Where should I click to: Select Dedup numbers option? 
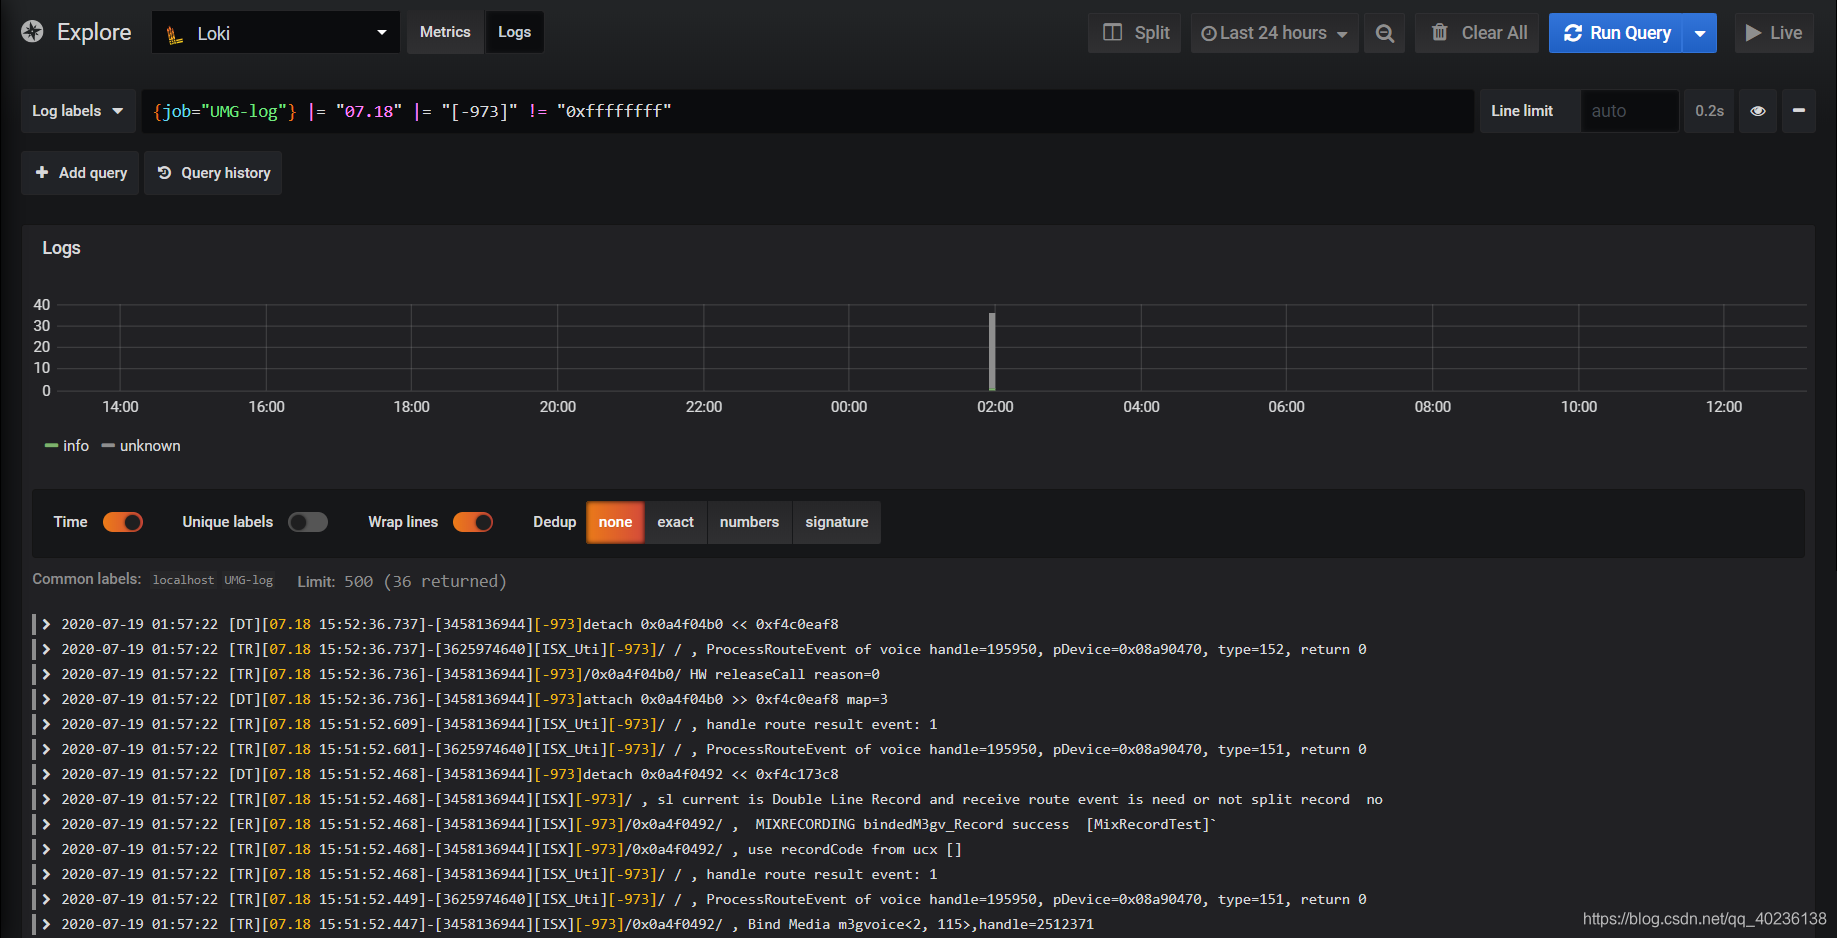[749, 522]
